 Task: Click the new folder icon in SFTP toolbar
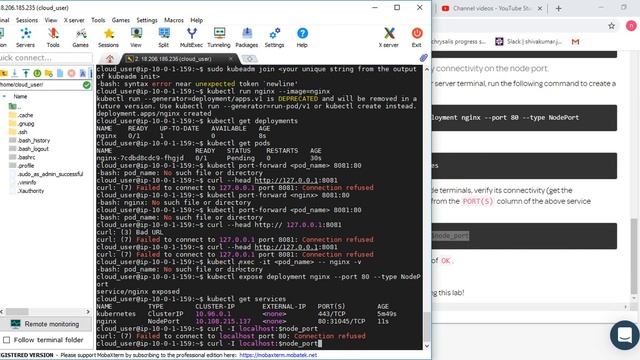49,73
